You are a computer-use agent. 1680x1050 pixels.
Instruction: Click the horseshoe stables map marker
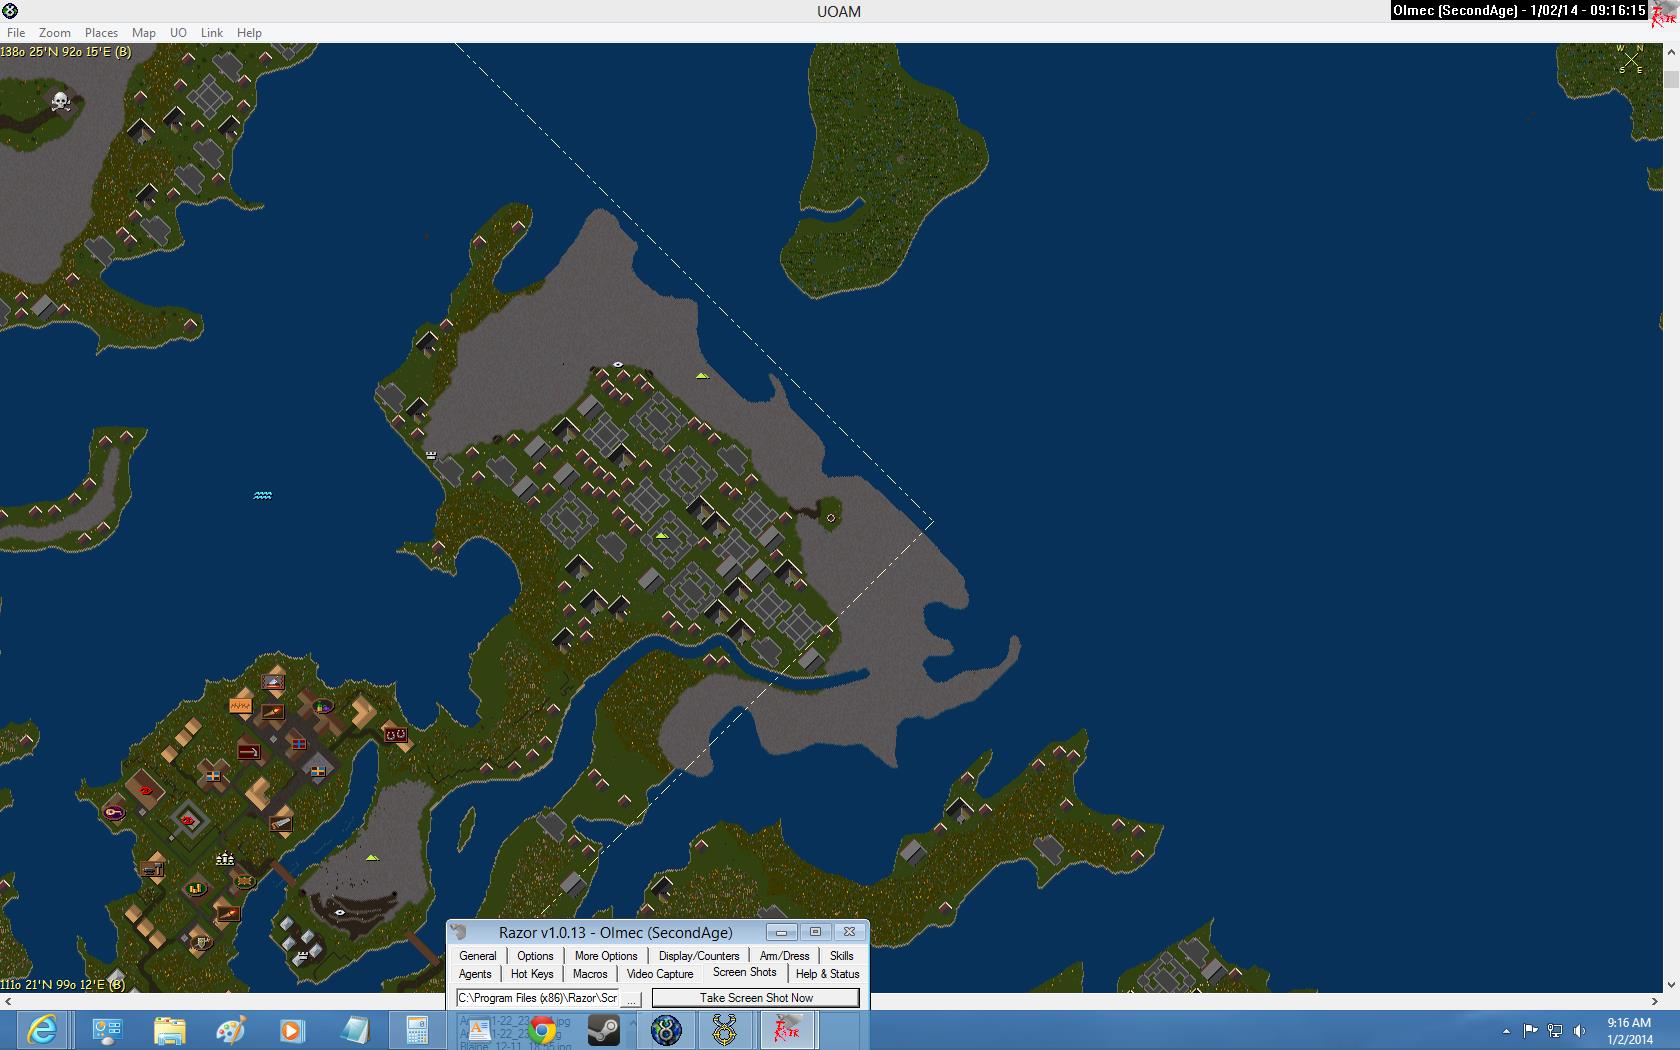[396, 734]
